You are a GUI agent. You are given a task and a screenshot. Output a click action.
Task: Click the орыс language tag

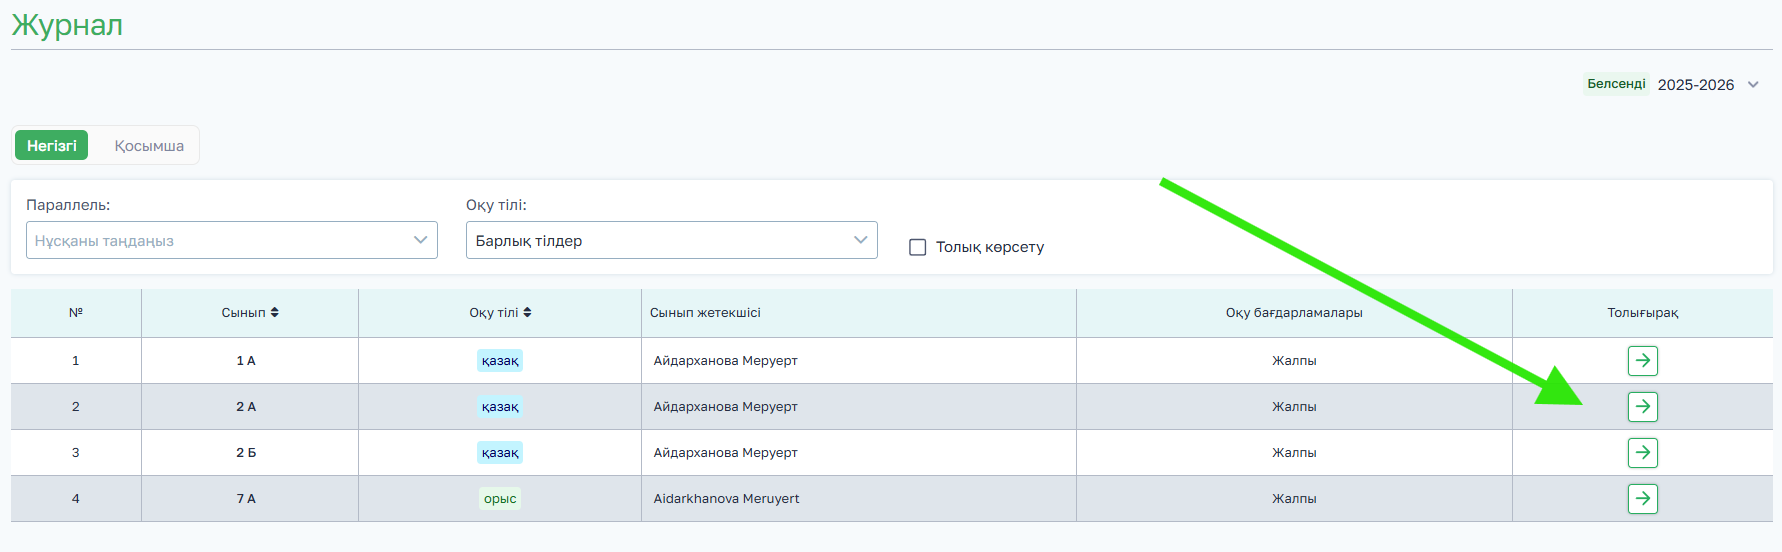500,499
